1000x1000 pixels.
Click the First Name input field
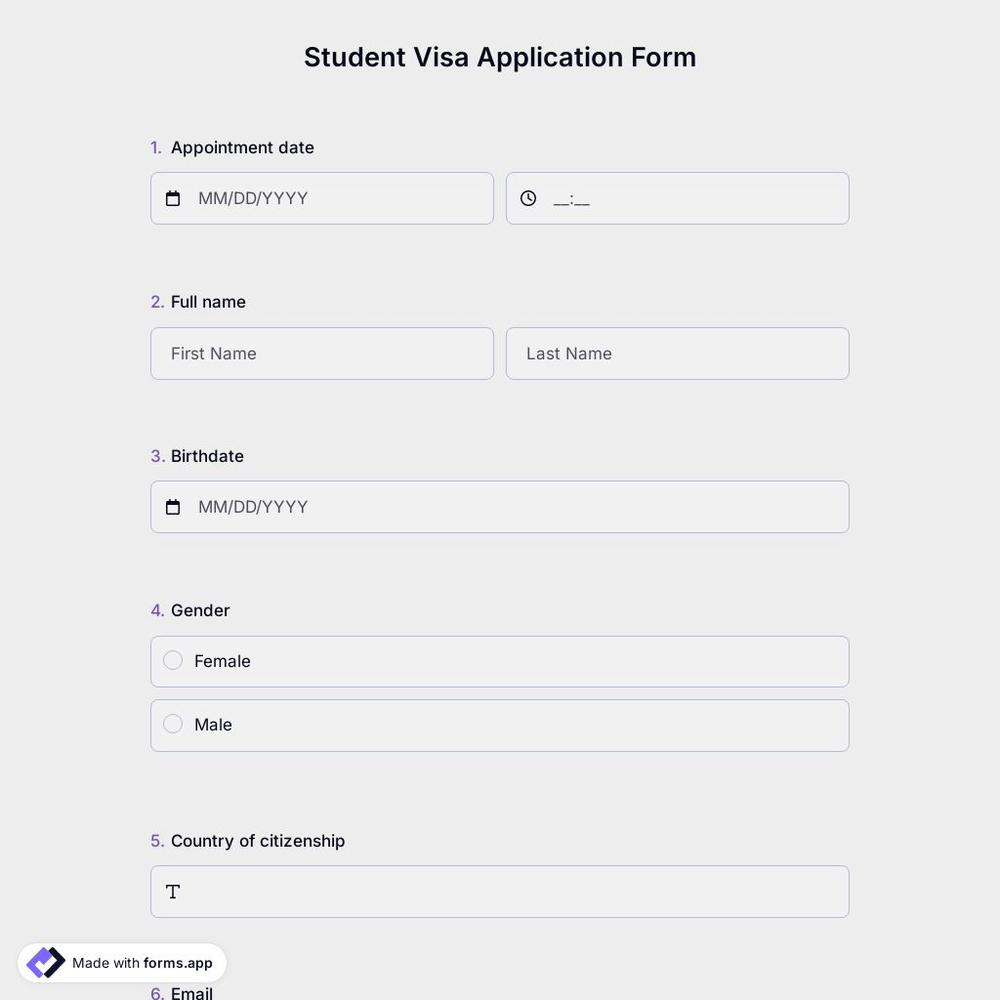pos(322,353)
